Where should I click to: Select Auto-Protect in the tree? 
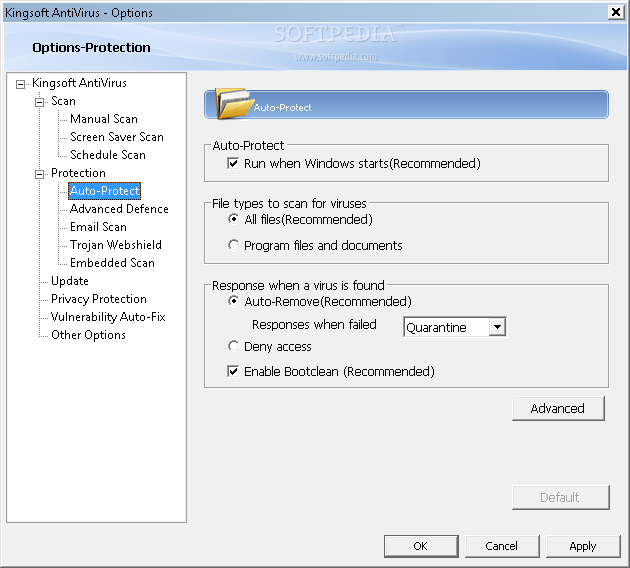tap(104, 191)
